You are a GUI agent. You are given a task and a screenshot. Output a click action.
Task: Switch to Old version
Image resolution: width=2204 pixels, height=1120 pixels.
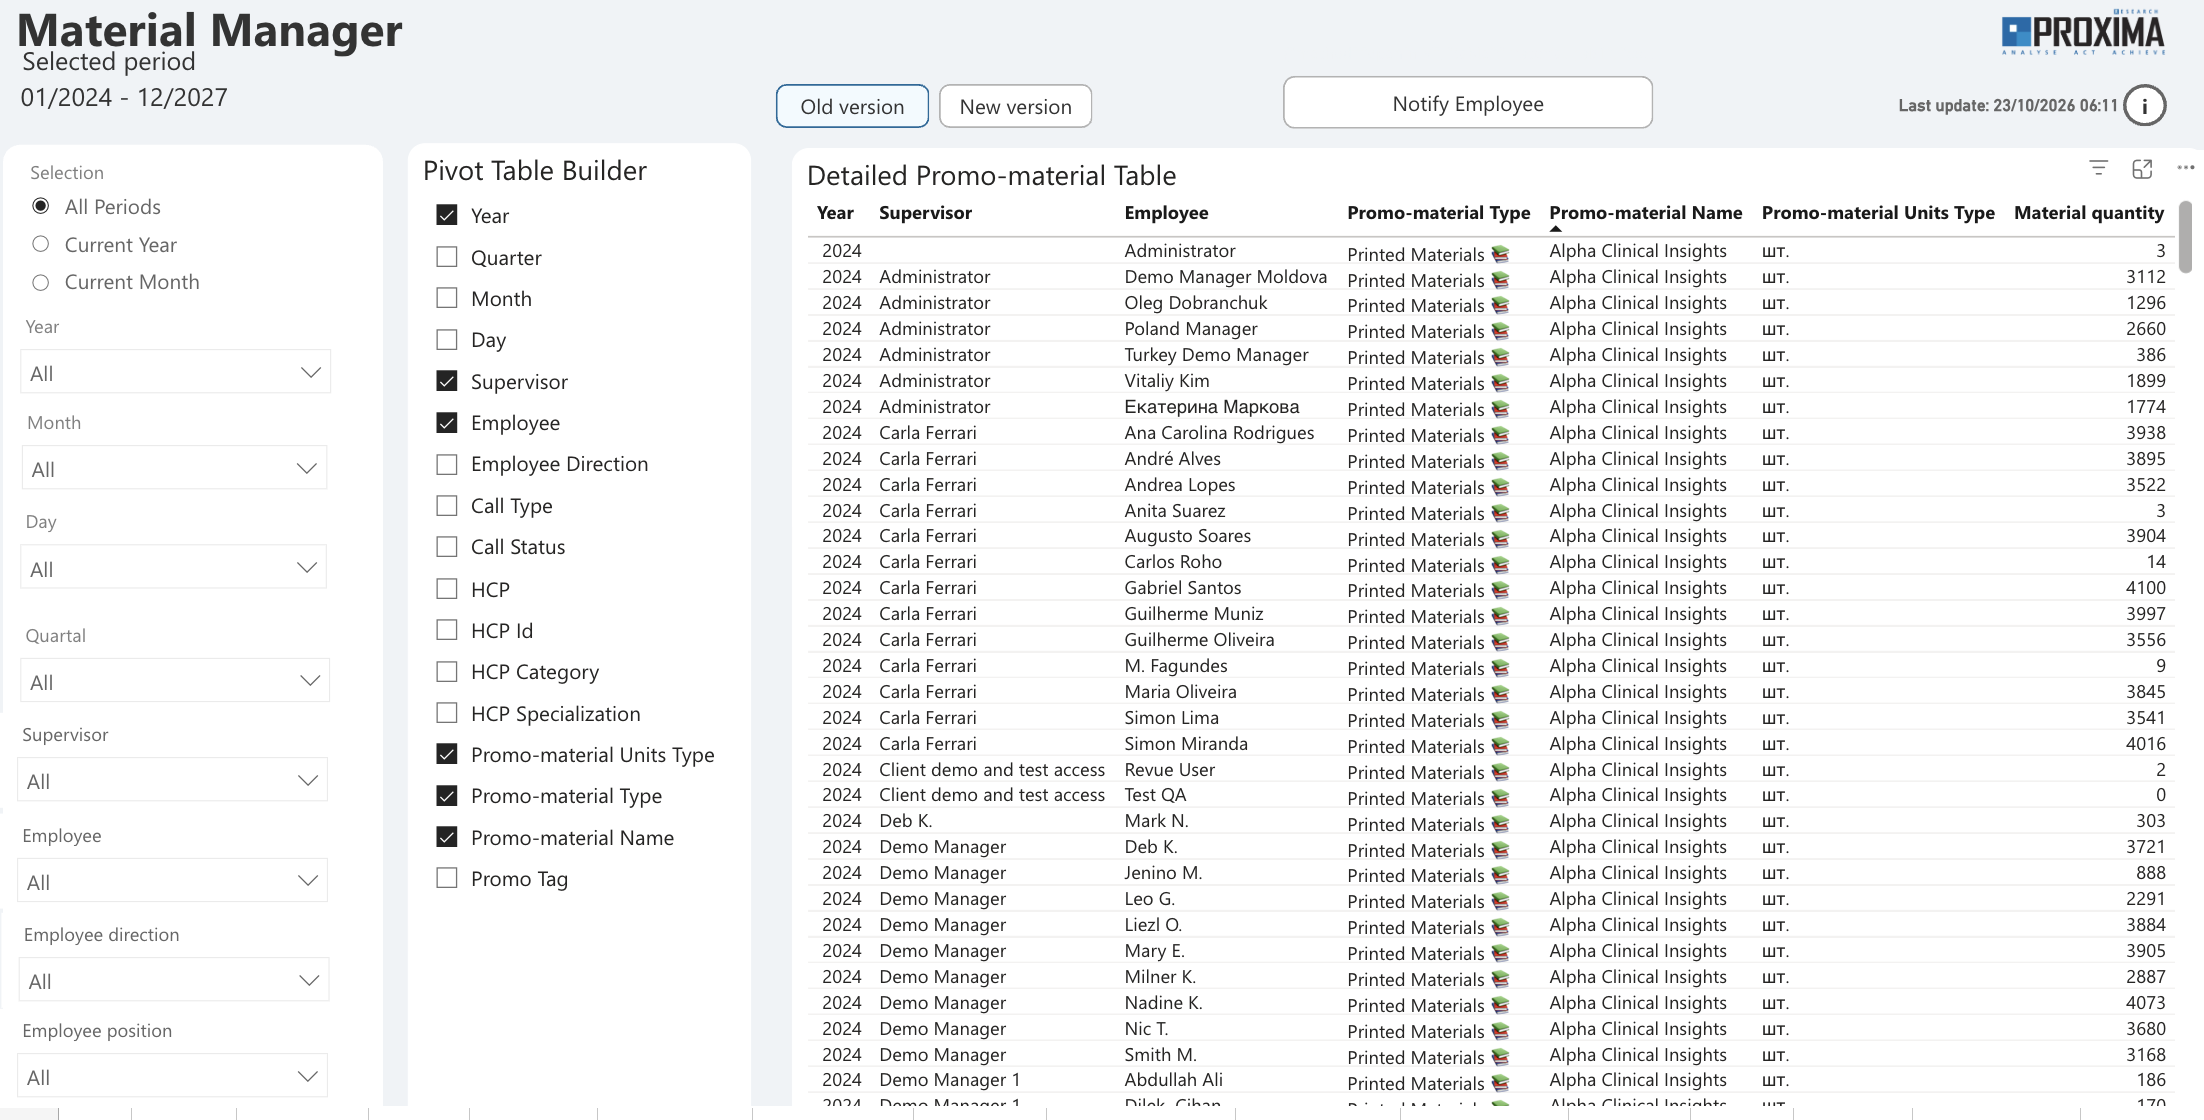pyautogui.click(x=852, y=106)
